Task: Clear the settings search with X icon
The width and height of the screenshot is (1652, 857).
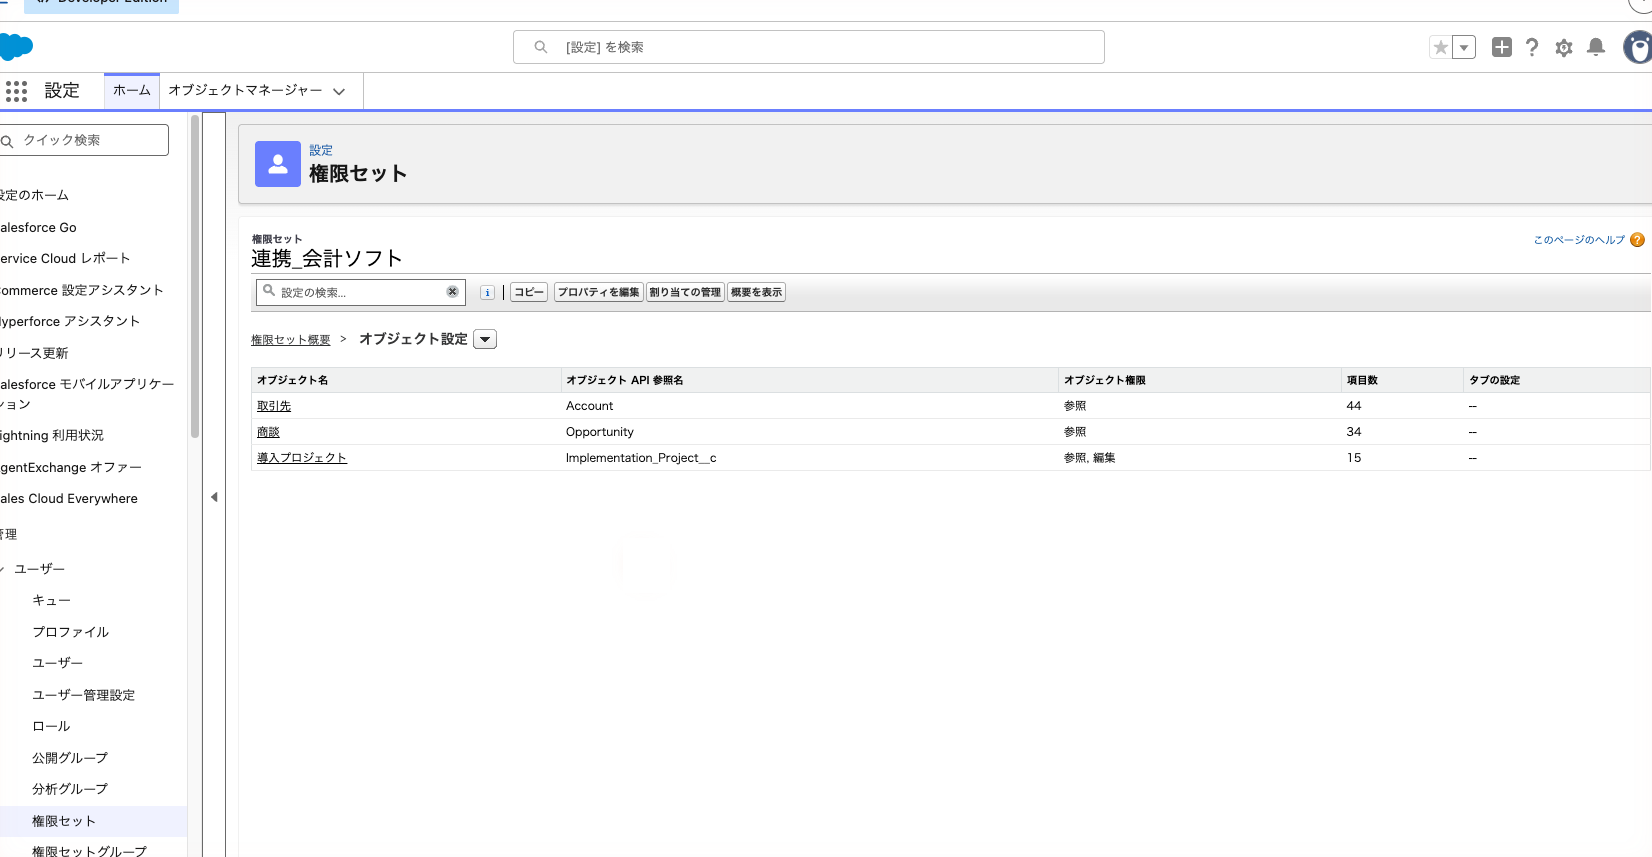Action: 452,292
